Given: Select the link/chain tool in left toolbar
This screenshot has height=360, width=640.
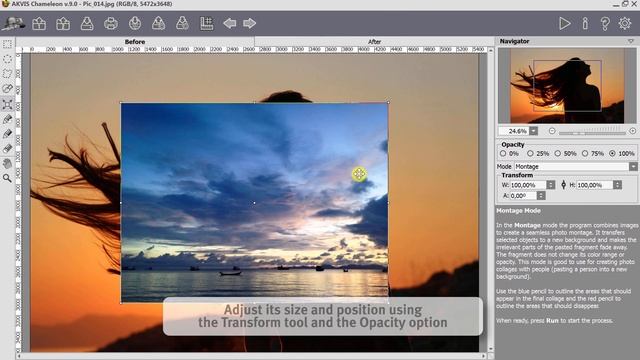Looking at the screenshot, I should coord(7,89).
